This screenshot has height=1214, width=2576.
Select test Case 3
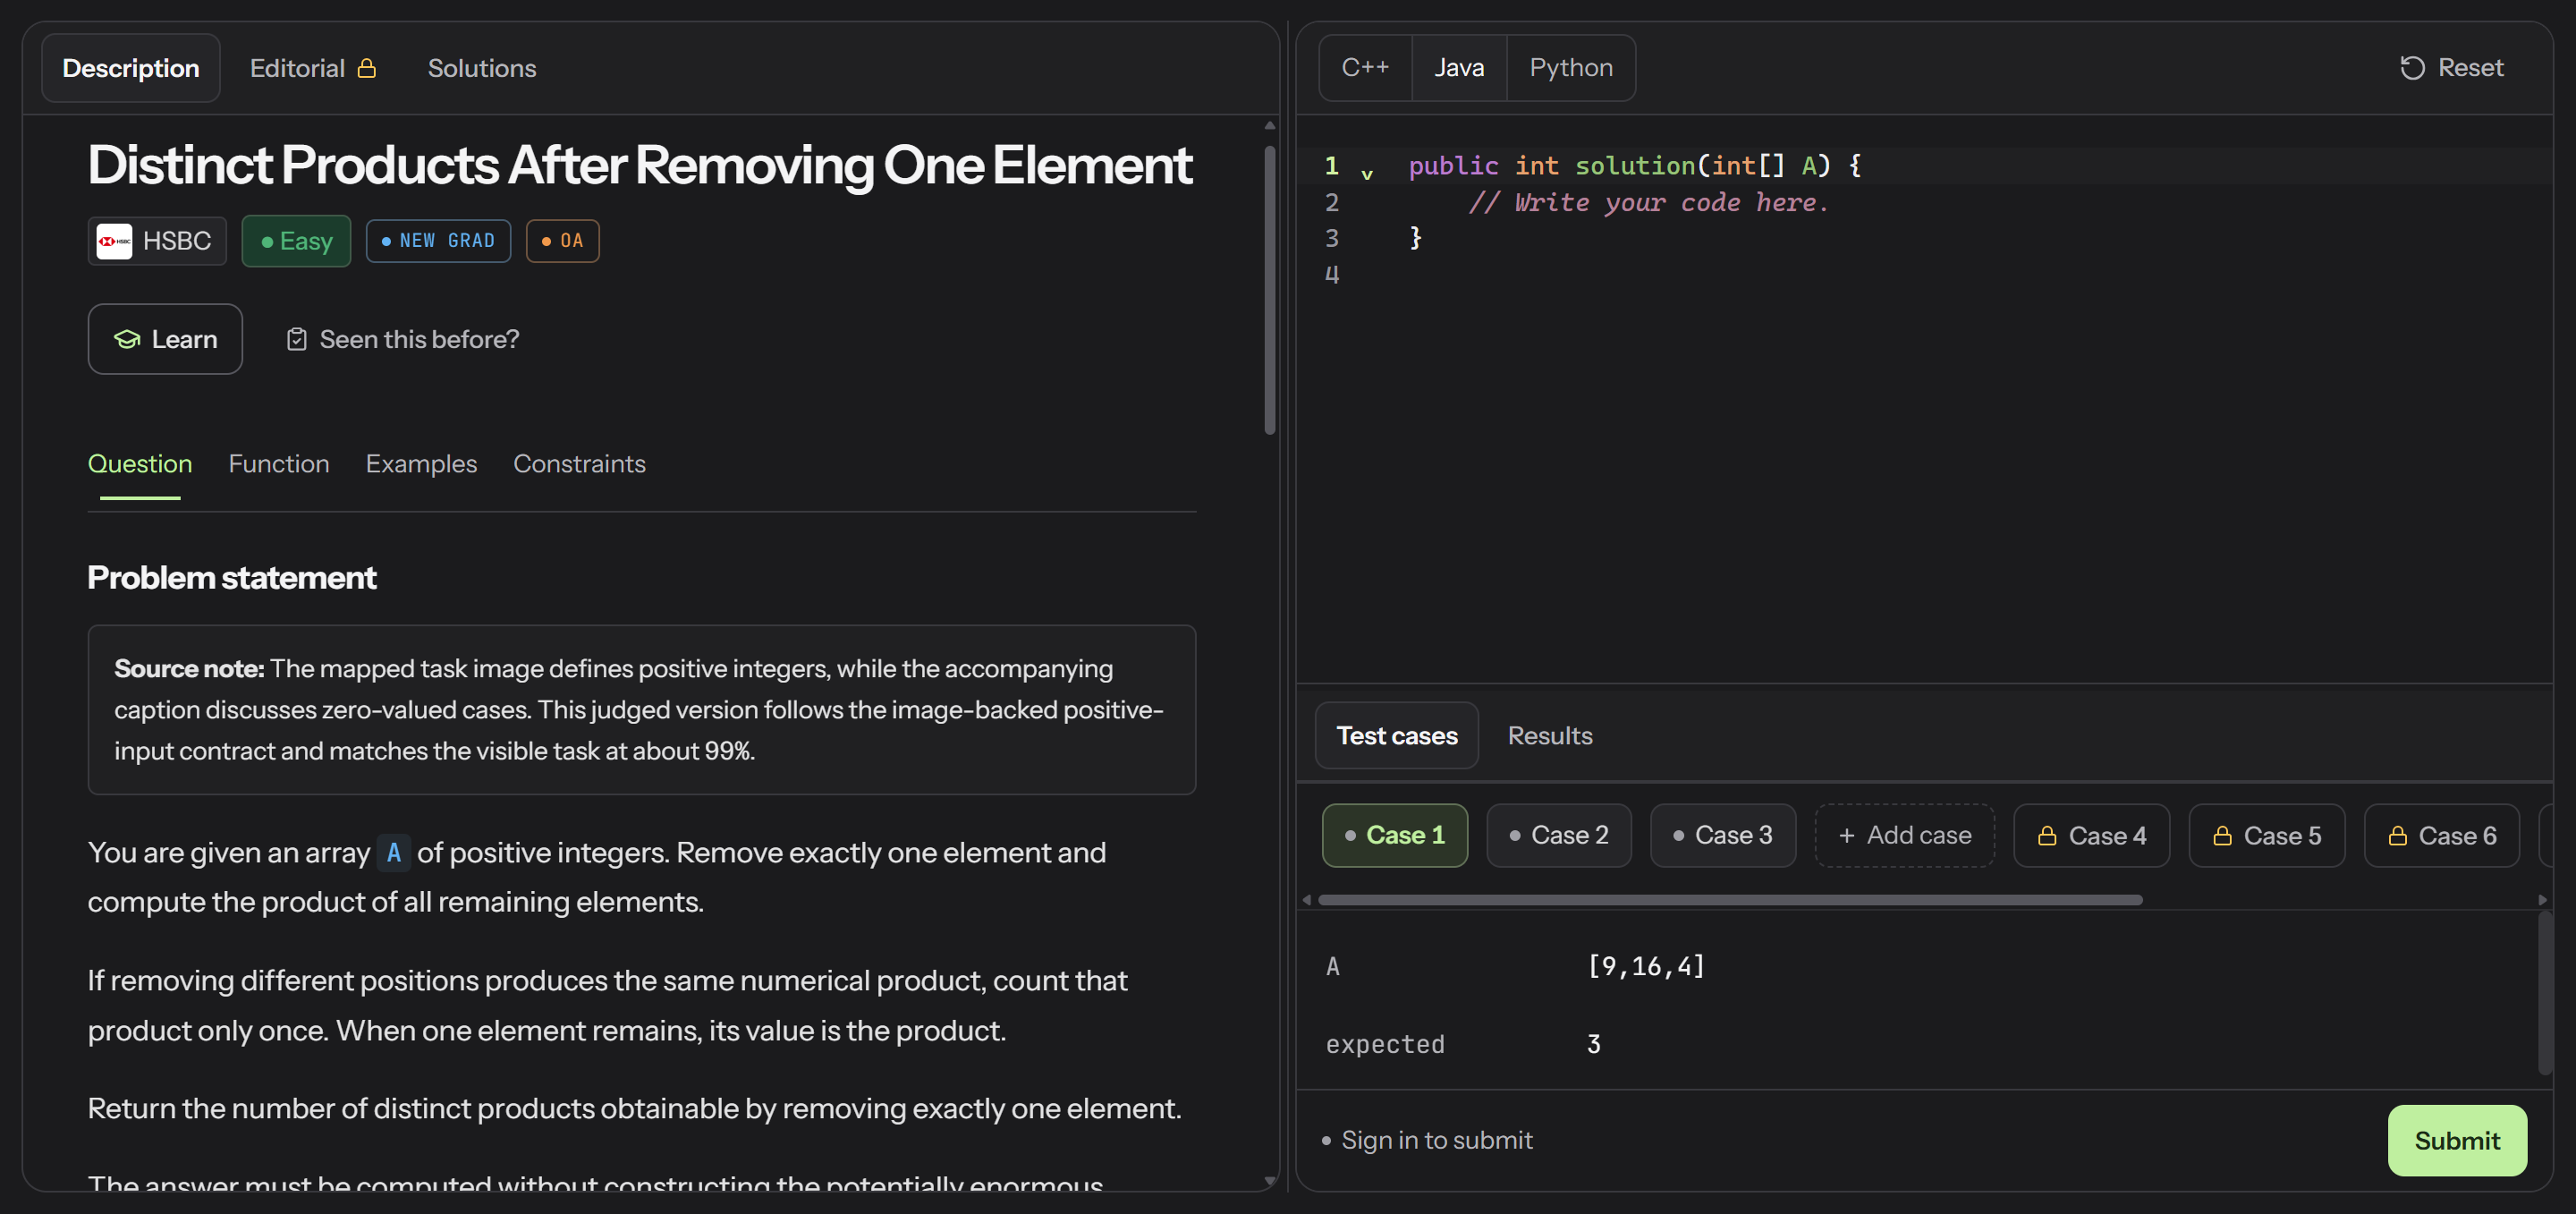click(1723, 835)
